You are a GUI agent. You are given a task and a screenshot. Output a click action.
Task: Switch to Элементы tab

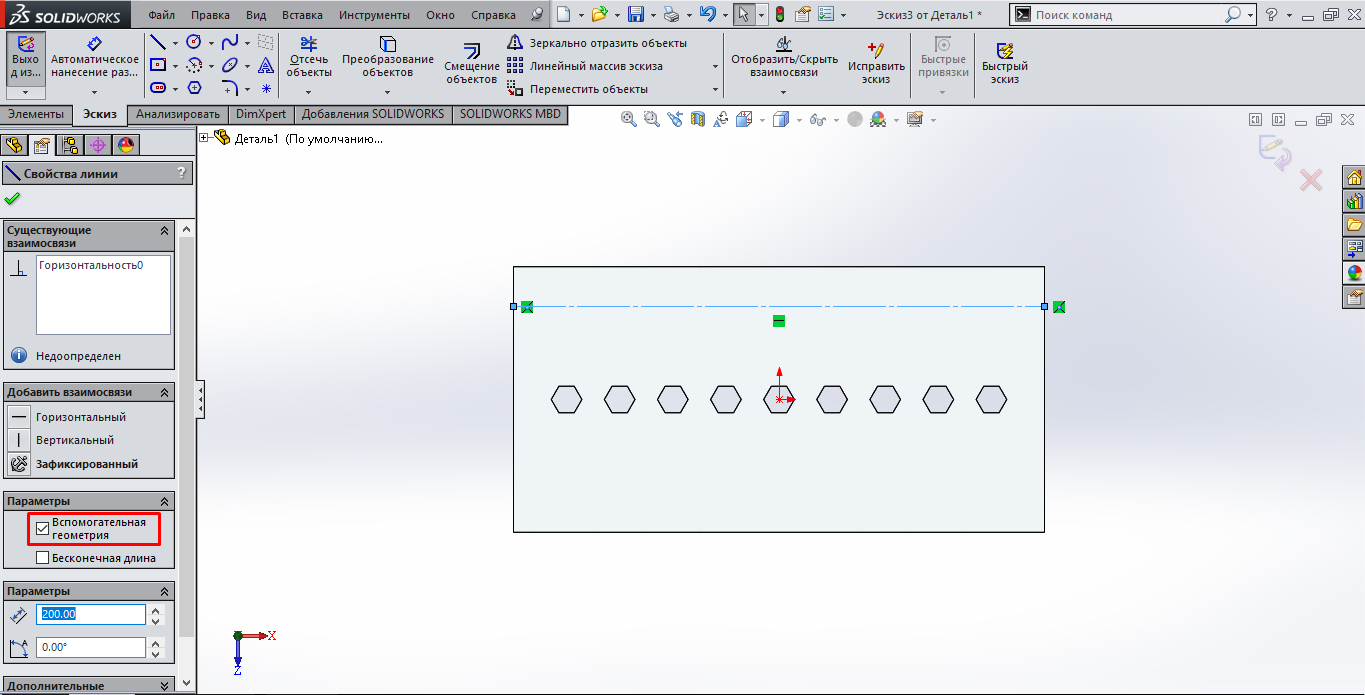(x=36, y=114)
